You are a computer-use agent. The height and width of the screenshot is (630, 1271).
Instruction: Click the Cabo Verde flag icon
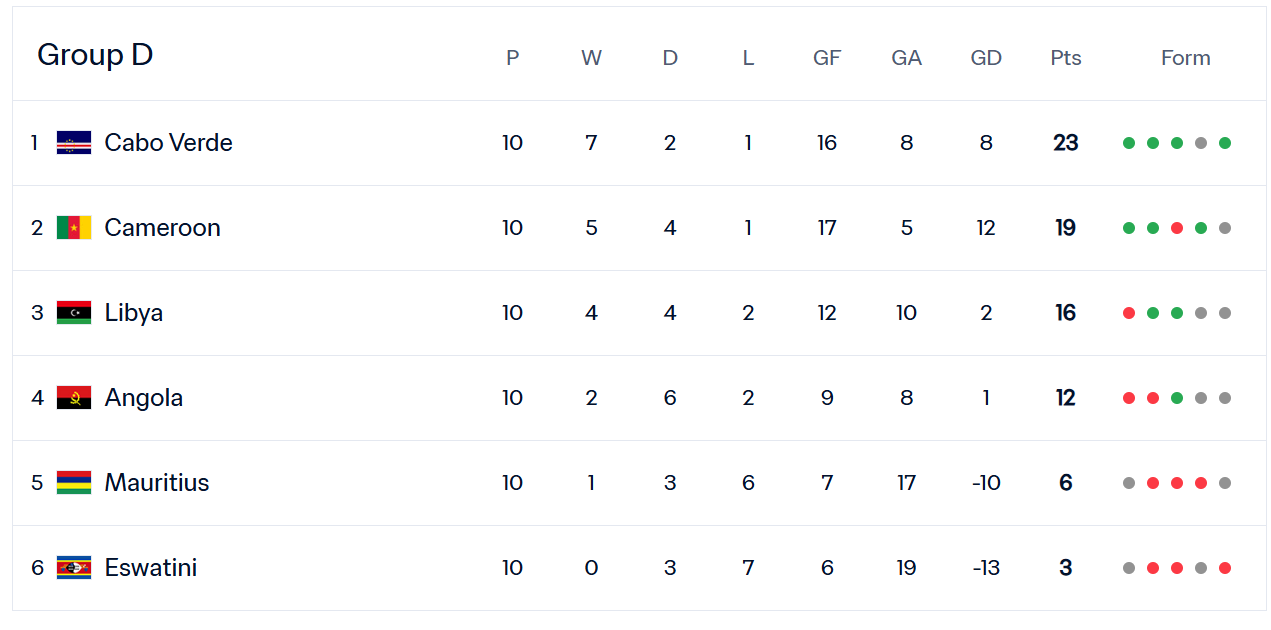74,143
